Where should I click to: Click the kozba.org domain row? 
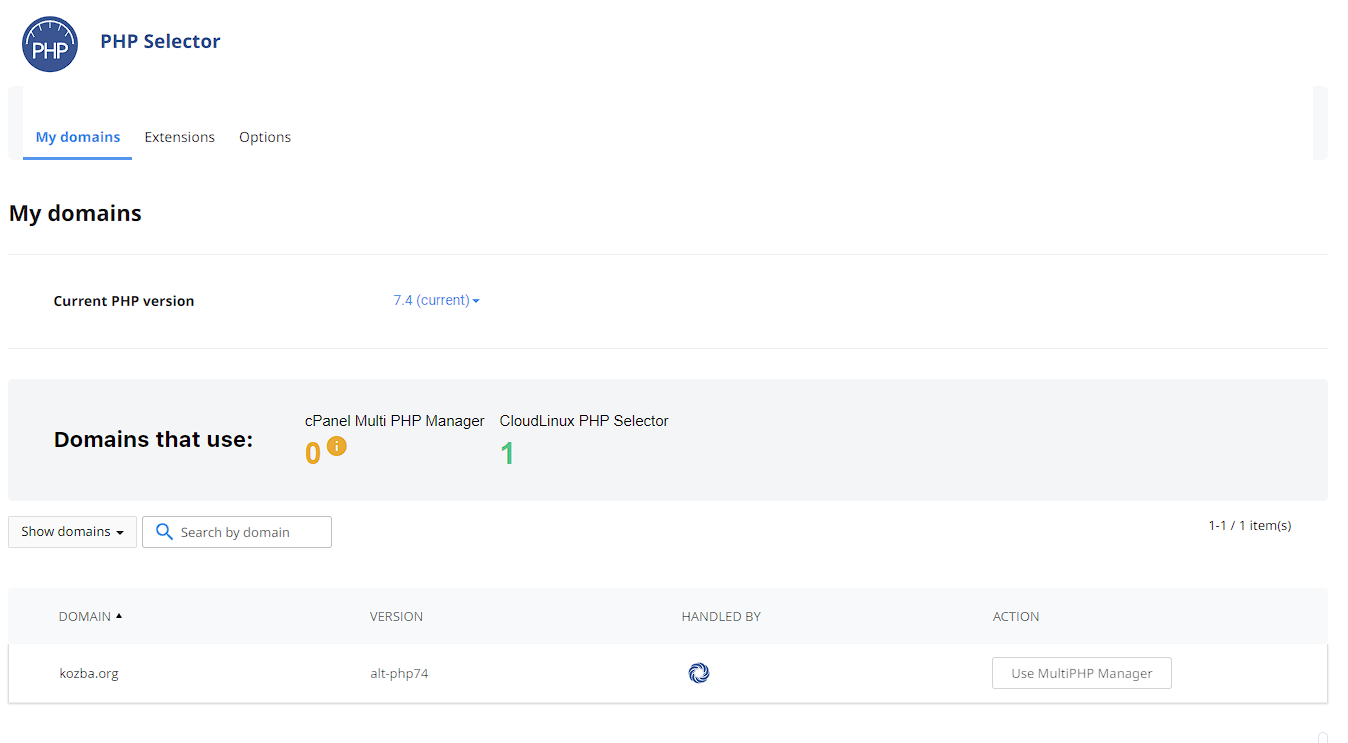click(x=668, y=673)
